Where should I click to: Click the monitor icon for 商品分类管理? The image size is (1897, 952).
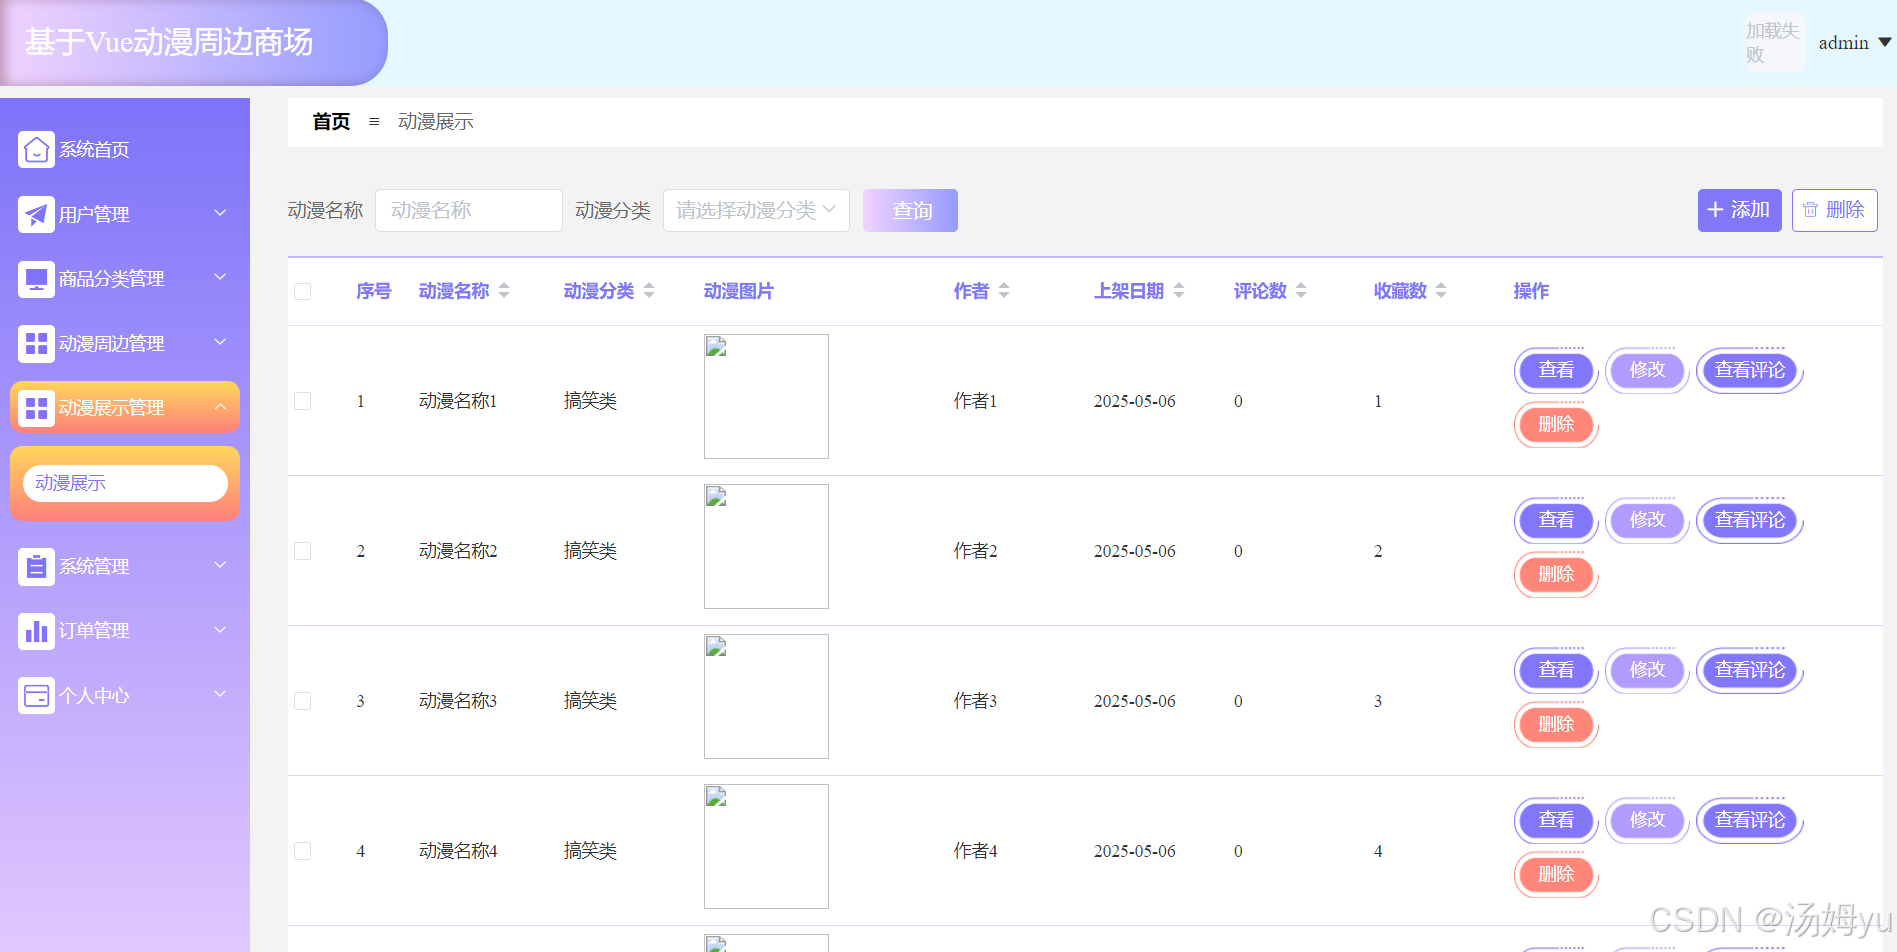coord(36,279)
